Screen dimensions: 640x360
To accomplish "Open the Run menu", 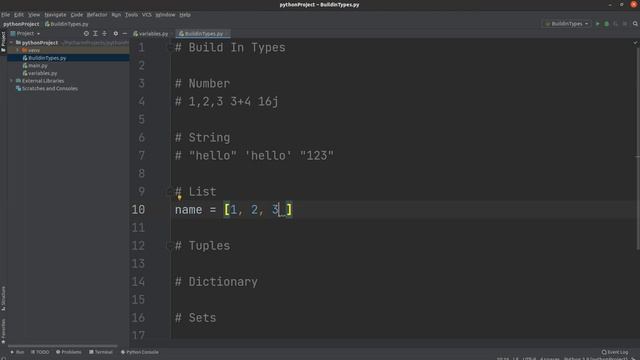I will pos(116,15).
